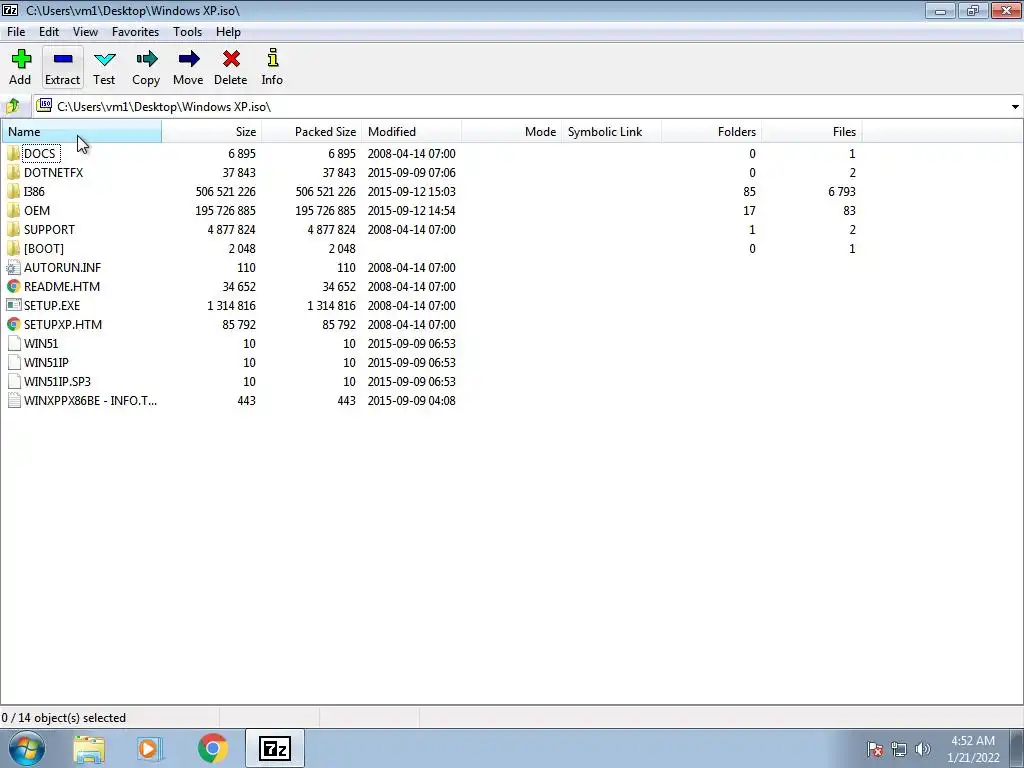This screenshot has height=768, width=1024.
Task: Sort by the Folders column header
Action: 711,131
